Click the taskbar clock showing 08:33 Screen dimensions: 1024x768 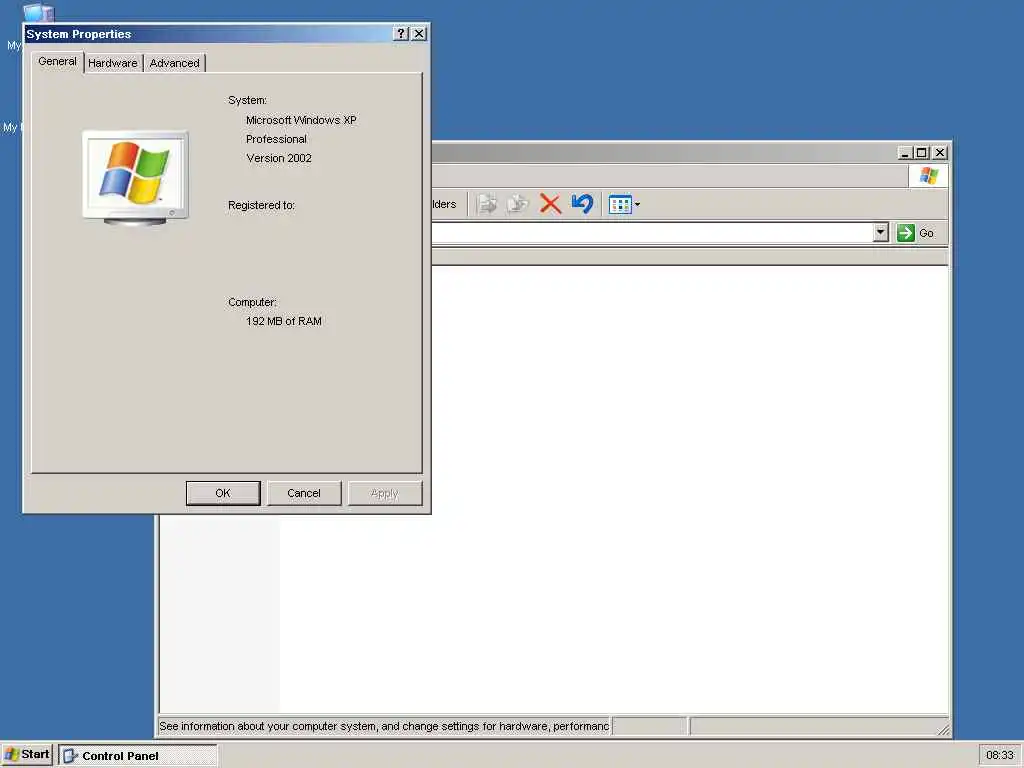coord(999,756)
